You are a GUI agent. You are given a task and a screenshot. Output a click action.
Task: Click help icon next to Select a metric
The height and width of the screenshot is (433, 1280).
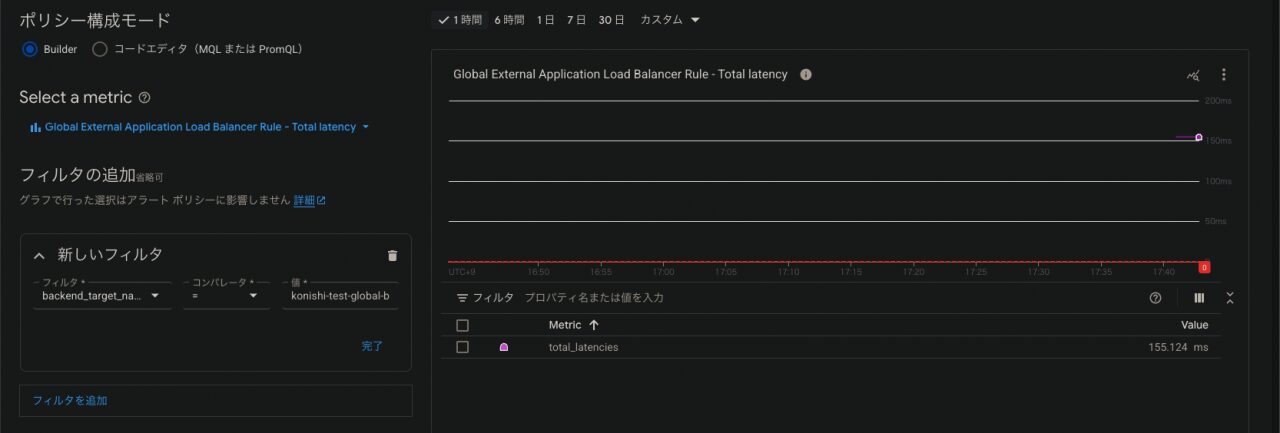[x=145, y=98]
